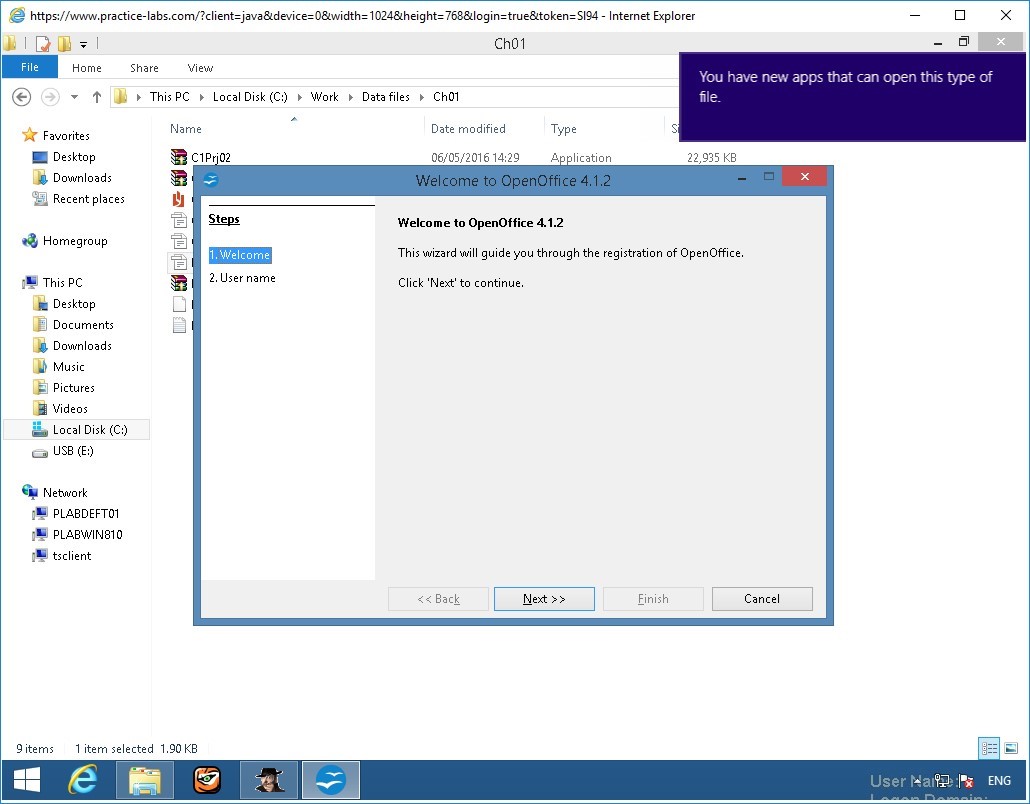Go up one folder level
This screenshot has height=804, width=1030.
97,97
